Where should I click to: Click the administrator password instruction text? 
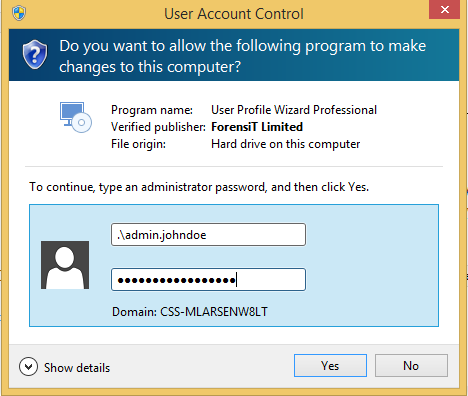[x=199, y=187]
